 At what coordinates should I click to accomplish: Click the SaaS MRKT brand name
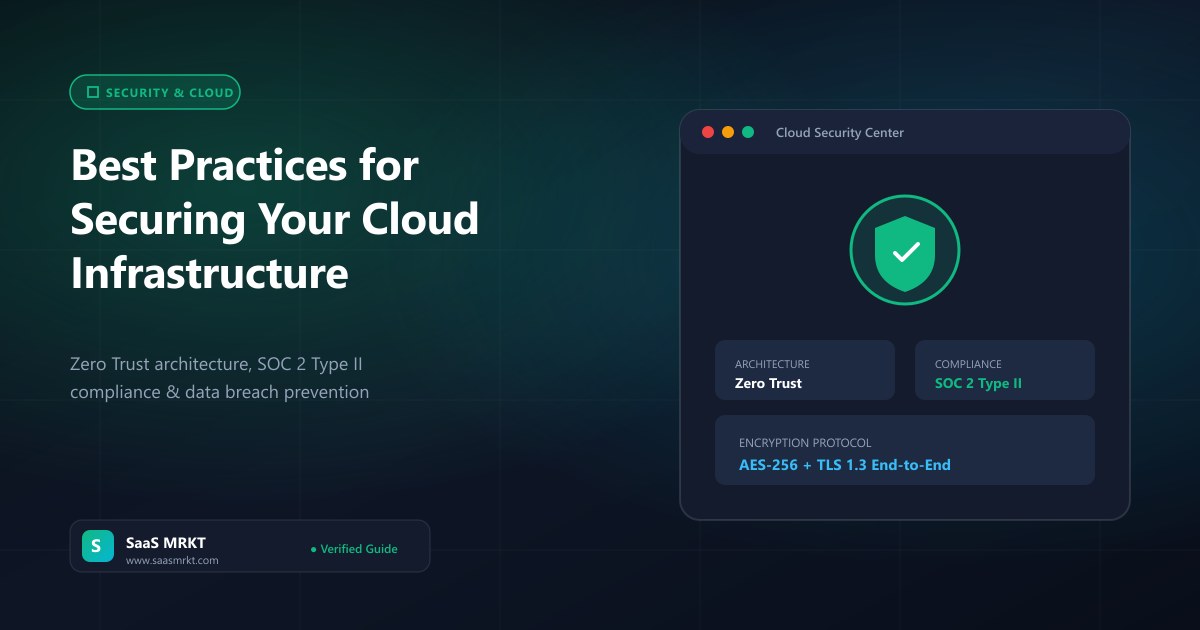tap(166, 542)
